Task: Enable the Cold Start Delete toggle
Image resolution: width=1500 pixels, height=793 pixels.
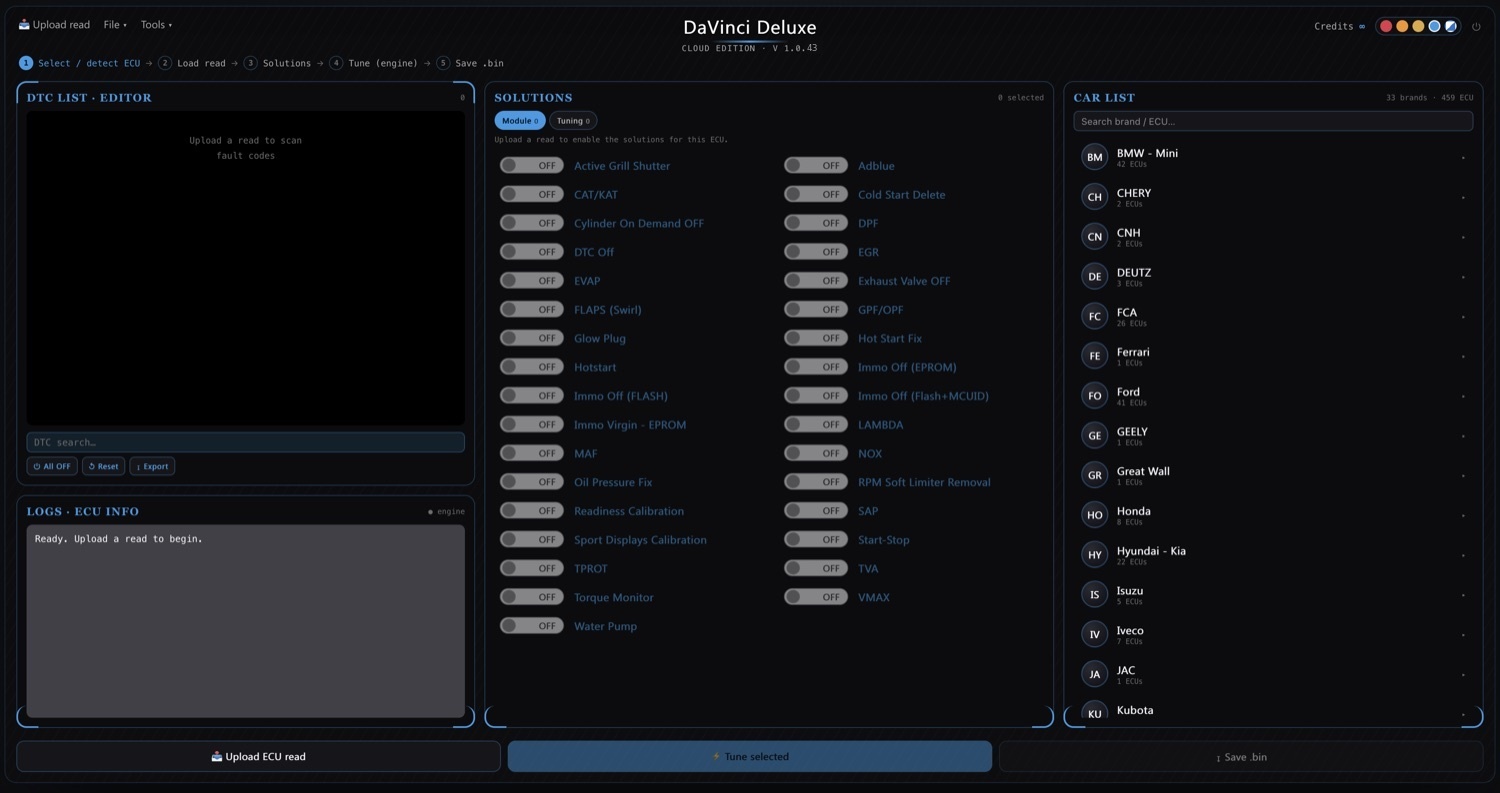Action: 816,195
